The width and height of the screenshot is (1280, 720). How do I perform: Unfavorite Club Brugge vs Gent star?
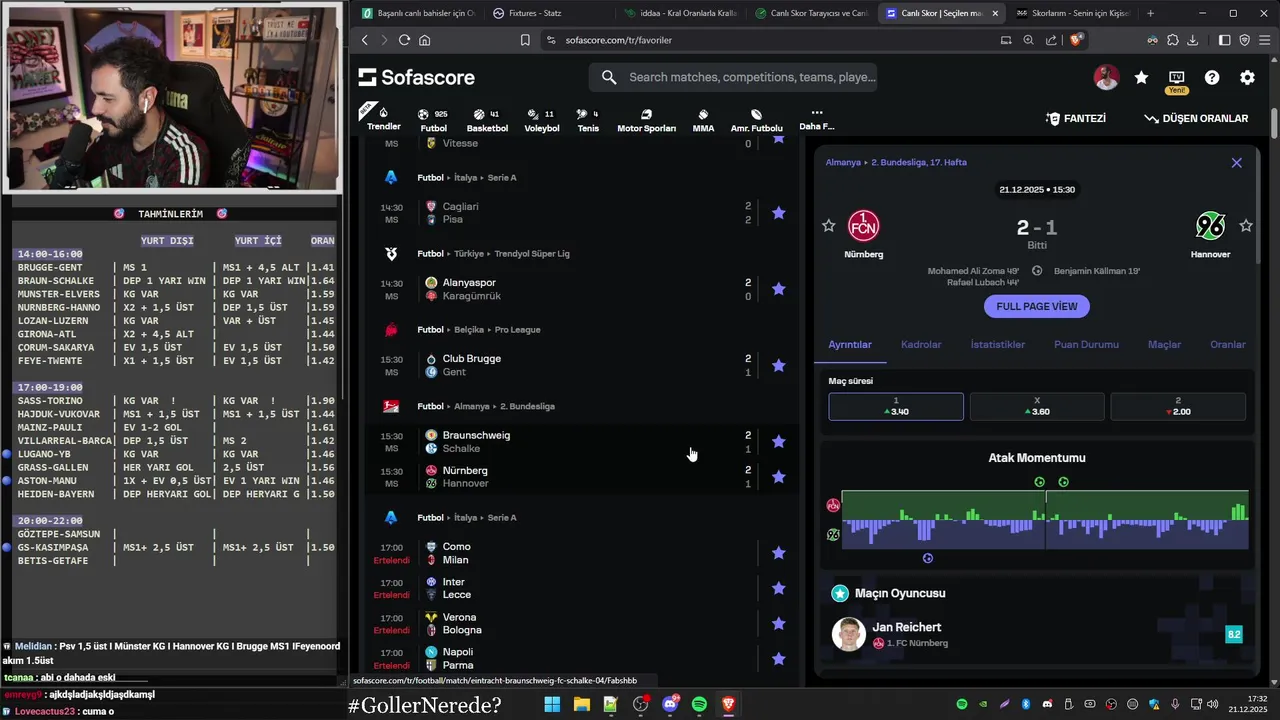click(x=779, y=366)
